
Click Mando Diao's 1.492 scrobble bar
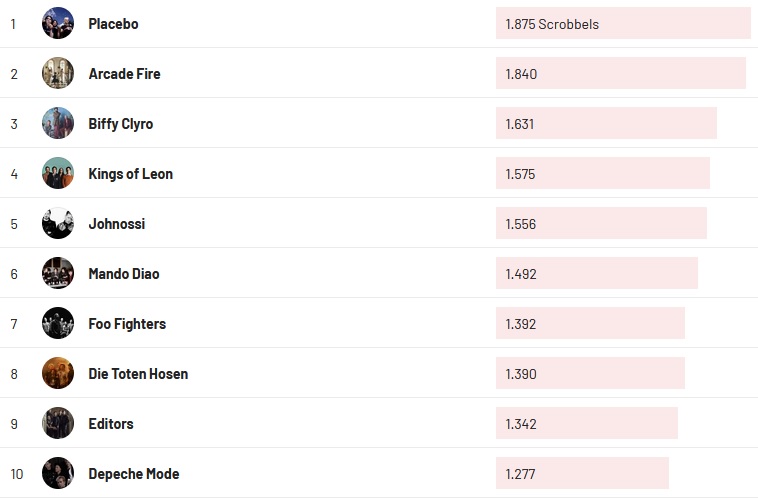click(596, 273)
